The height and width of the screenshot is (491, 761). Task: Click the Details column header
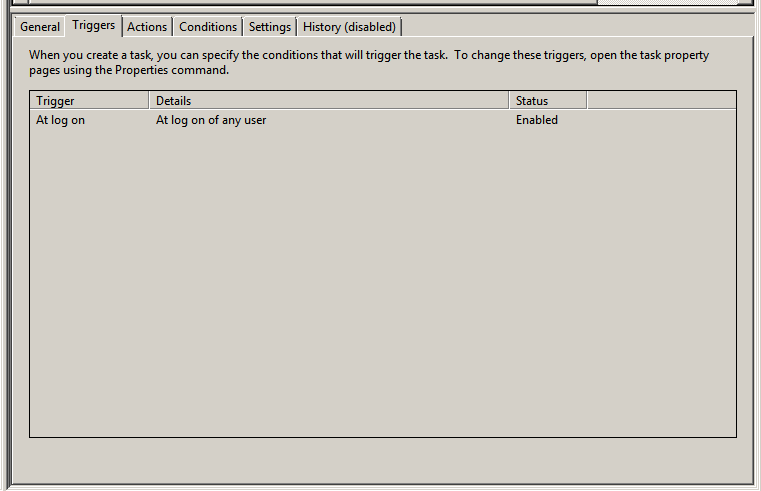coord(328,100)
